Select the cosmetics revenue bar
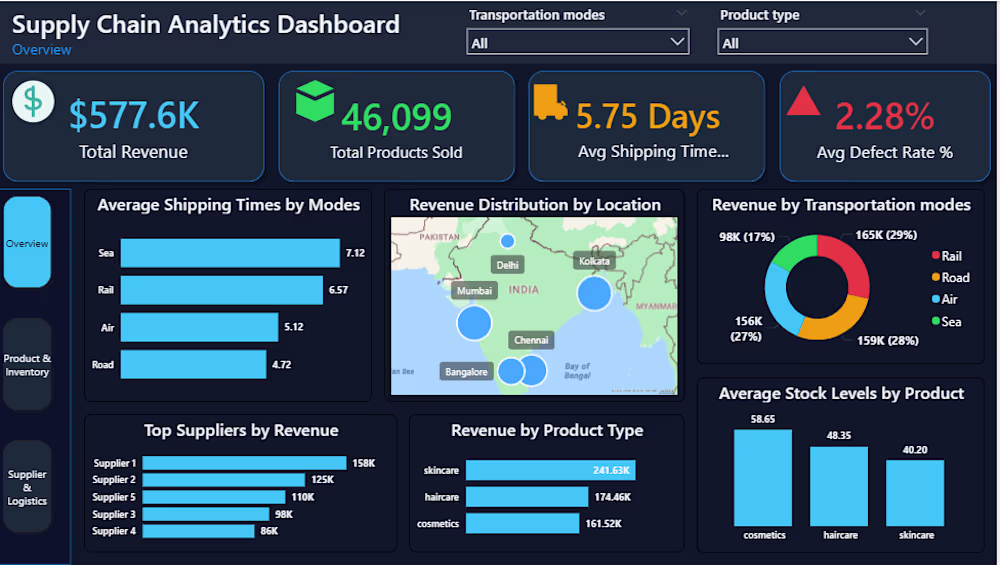The image size is (1000, 565). [x=522, y=524]
